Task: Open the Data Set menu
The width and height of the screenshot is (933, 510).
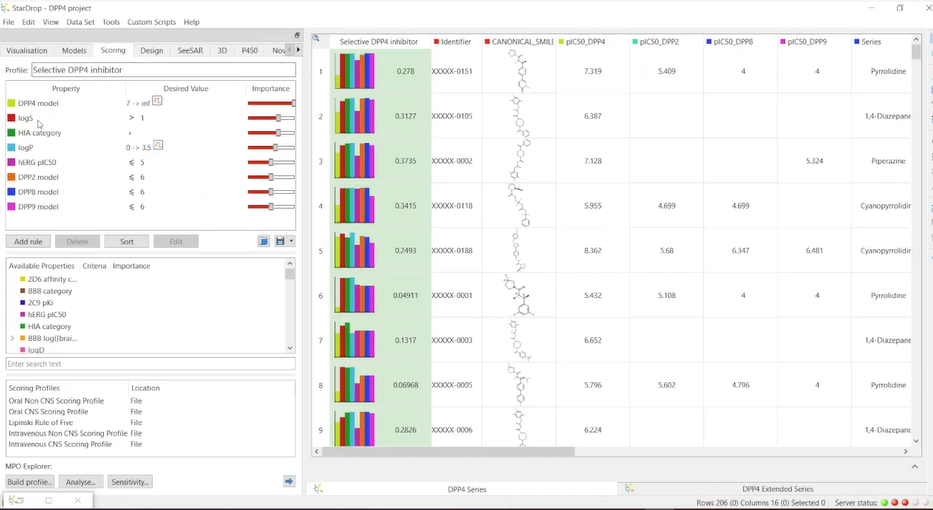Action: 81,22
